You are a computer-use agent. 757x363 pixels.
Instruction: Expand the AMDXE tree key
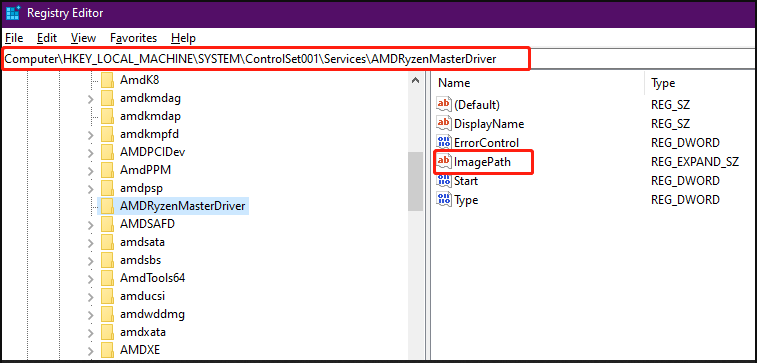click(x=90, y=350)
